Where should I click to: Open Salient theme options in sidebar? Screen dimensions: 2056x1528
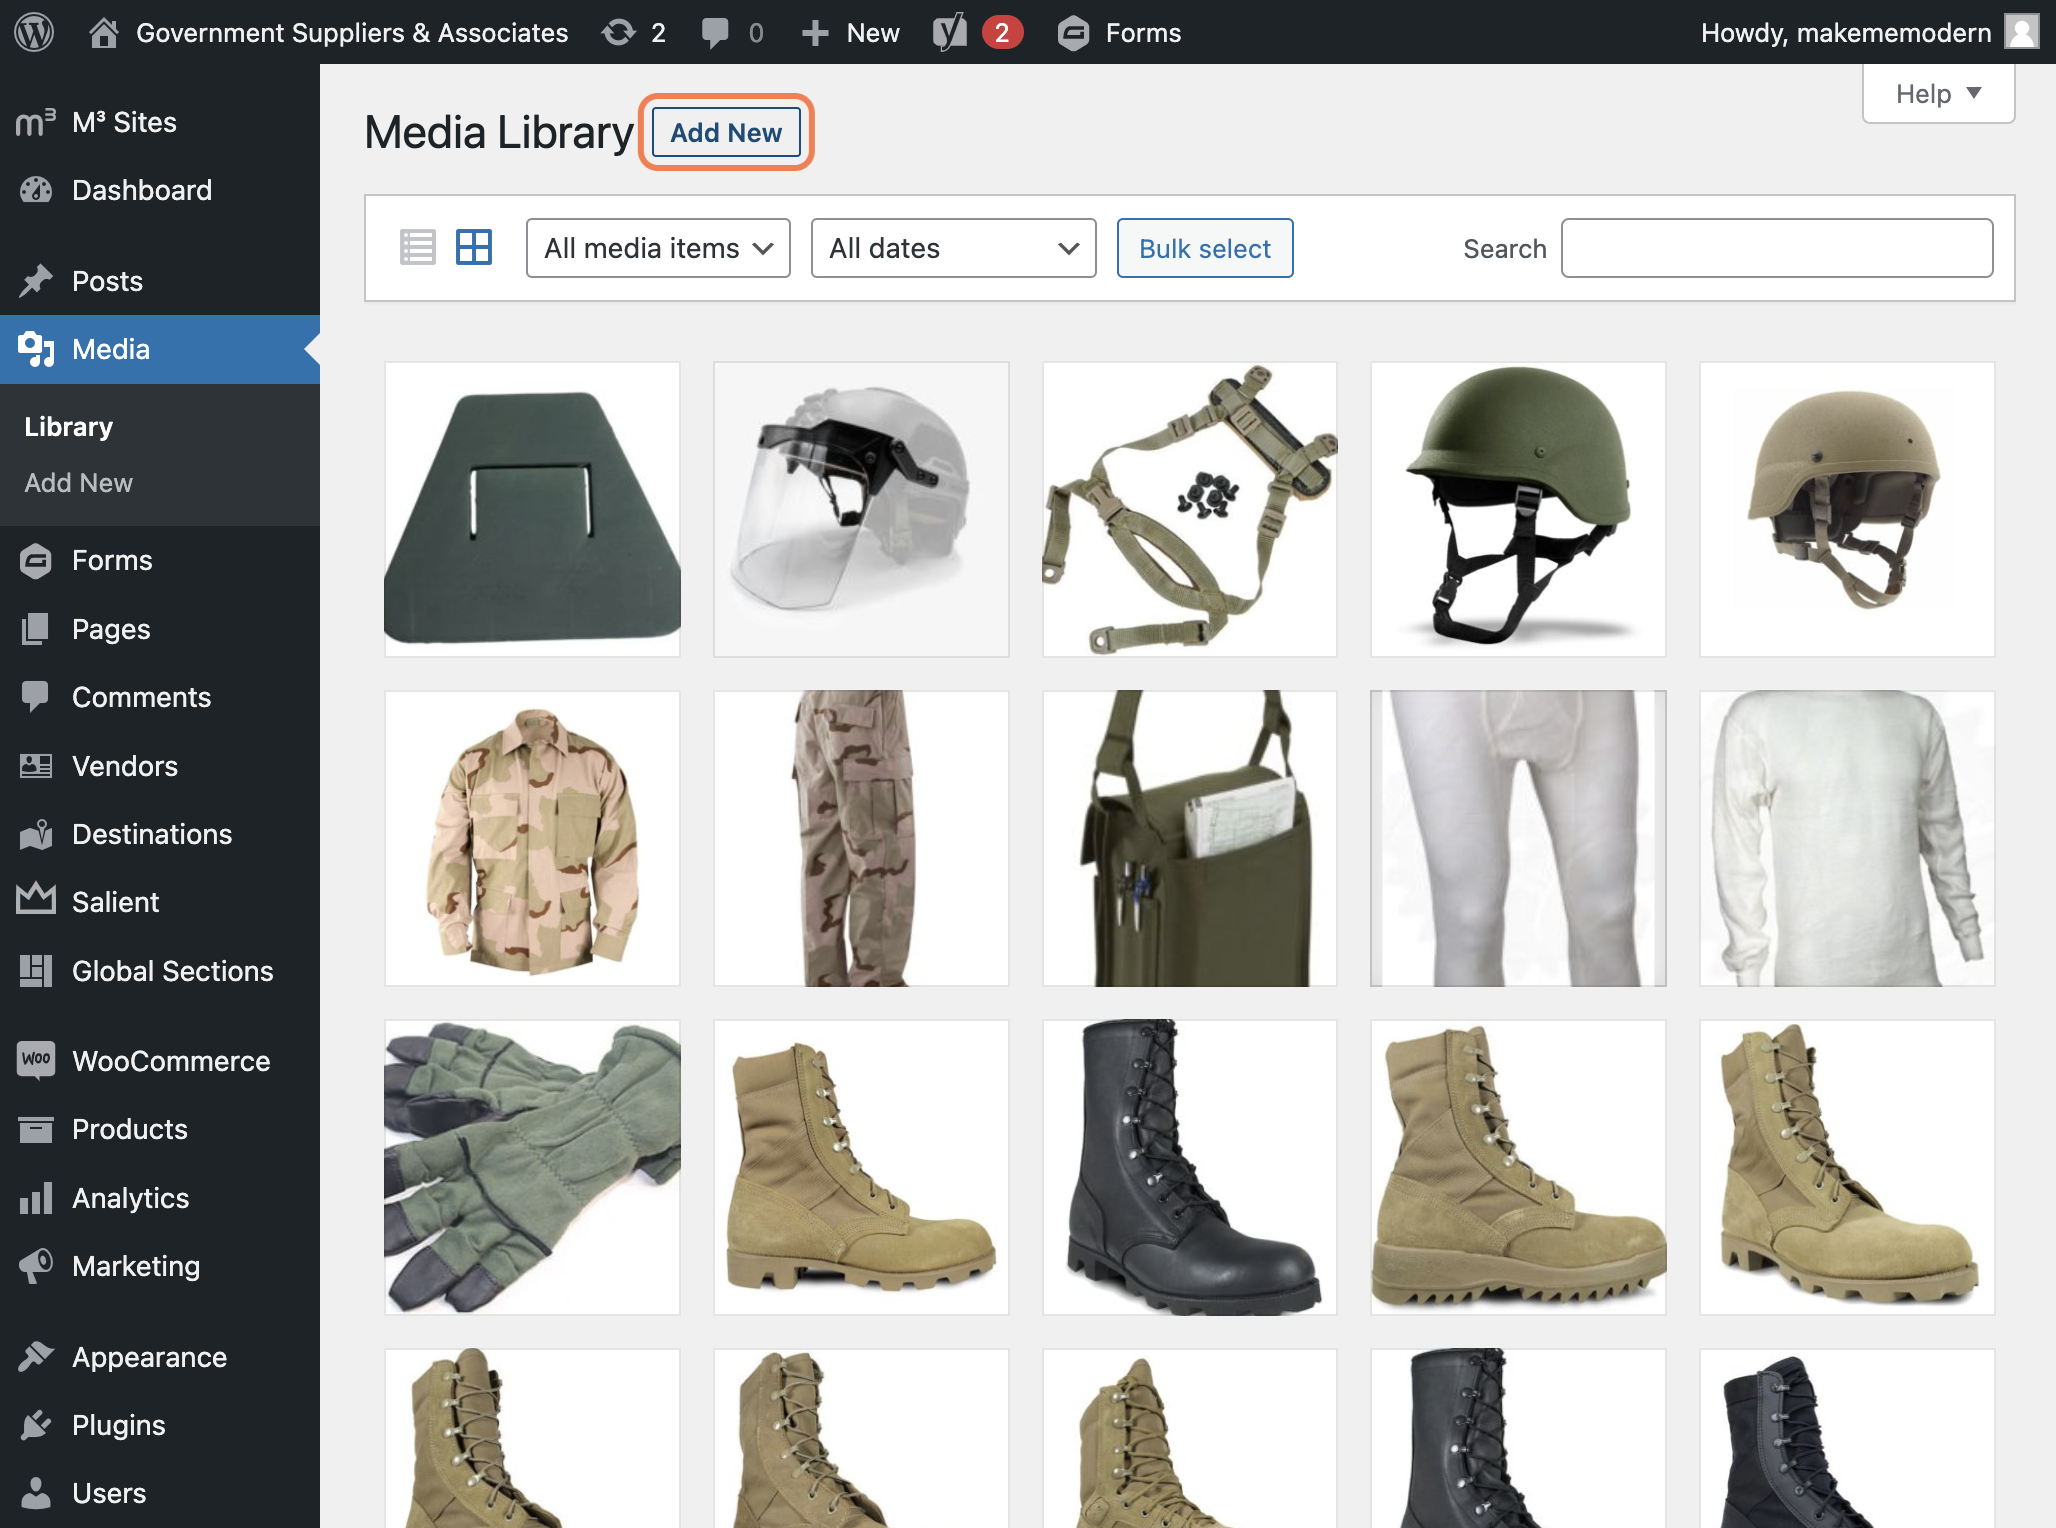point(160,902)
